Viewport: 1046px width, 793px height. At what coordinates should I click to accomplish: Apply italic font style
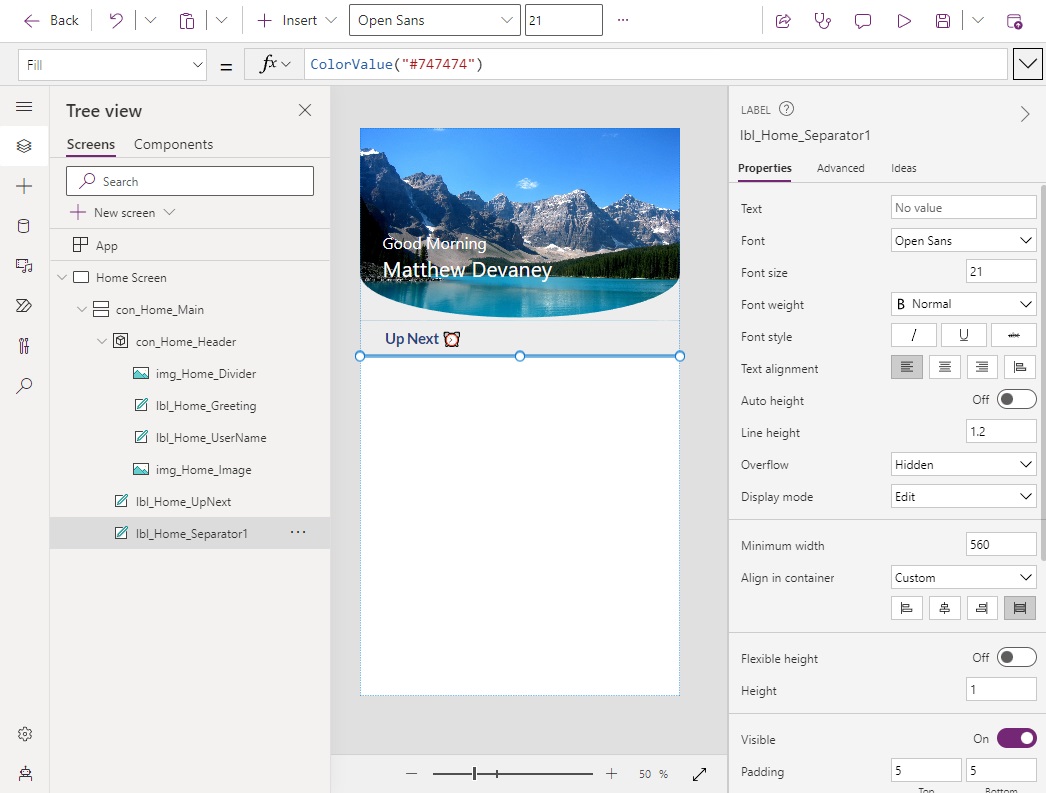pyautogui.click(x=913, y=334)
